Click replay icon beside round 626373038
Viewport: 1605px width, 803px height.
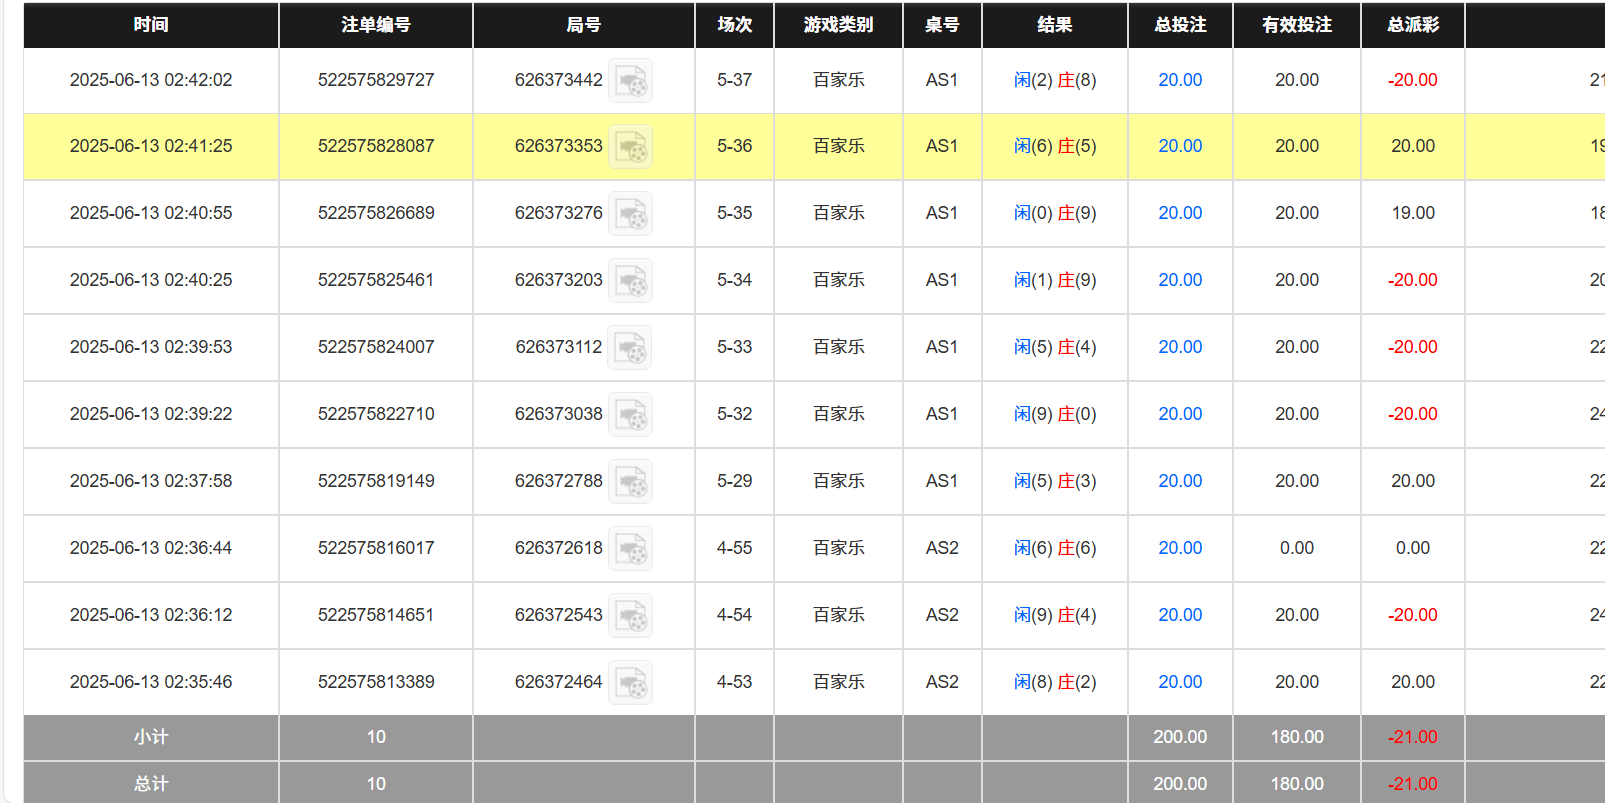(631, 415)
